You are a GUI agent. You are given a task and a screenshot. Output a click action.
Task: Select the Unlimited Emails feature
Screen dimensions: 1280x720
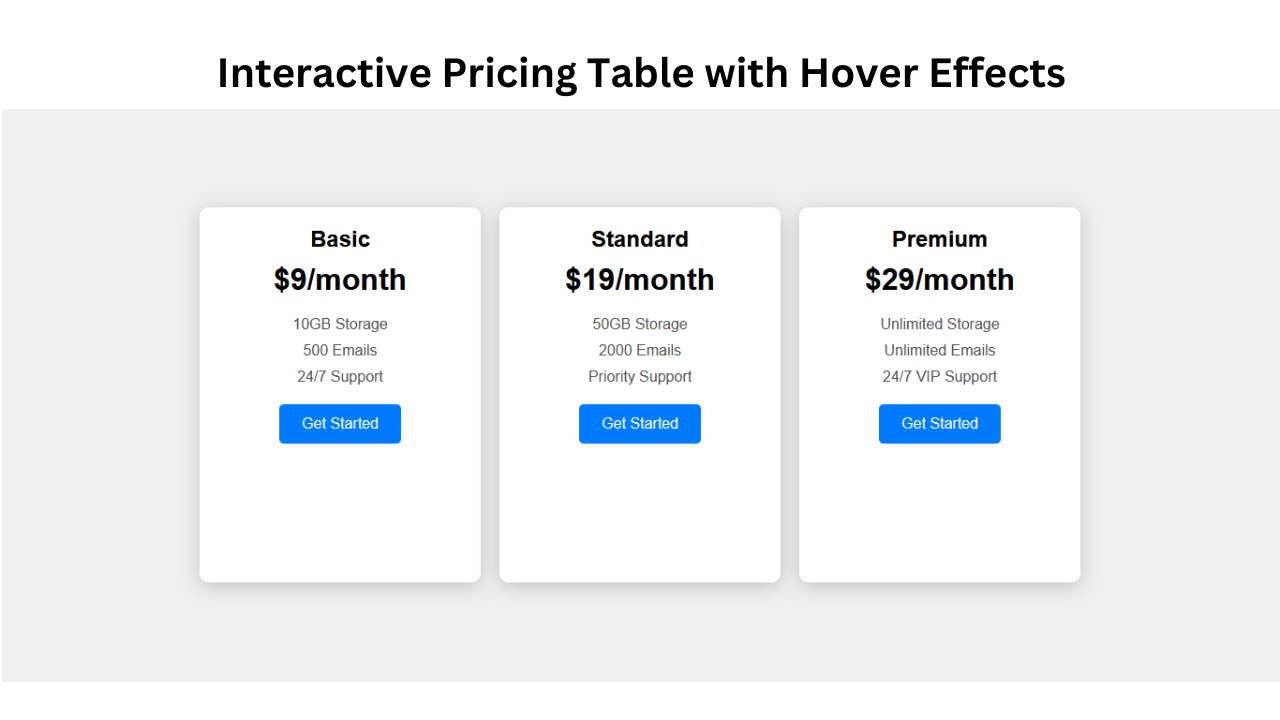(940, 350)
